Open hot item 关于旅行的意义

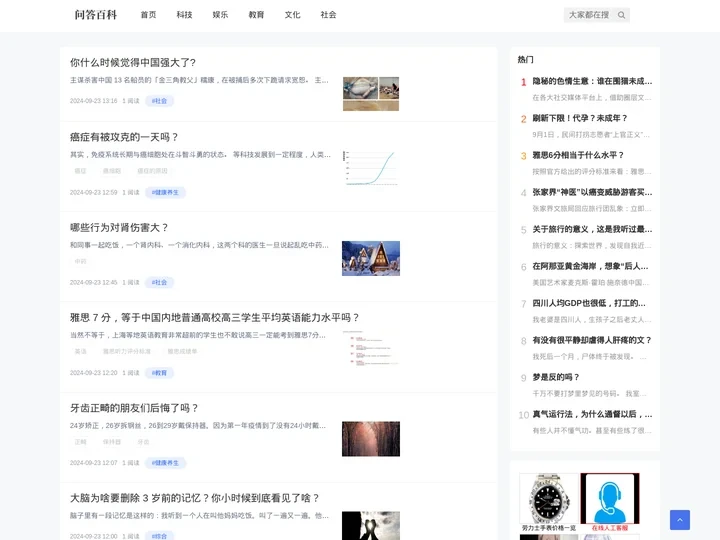(592, 229)
